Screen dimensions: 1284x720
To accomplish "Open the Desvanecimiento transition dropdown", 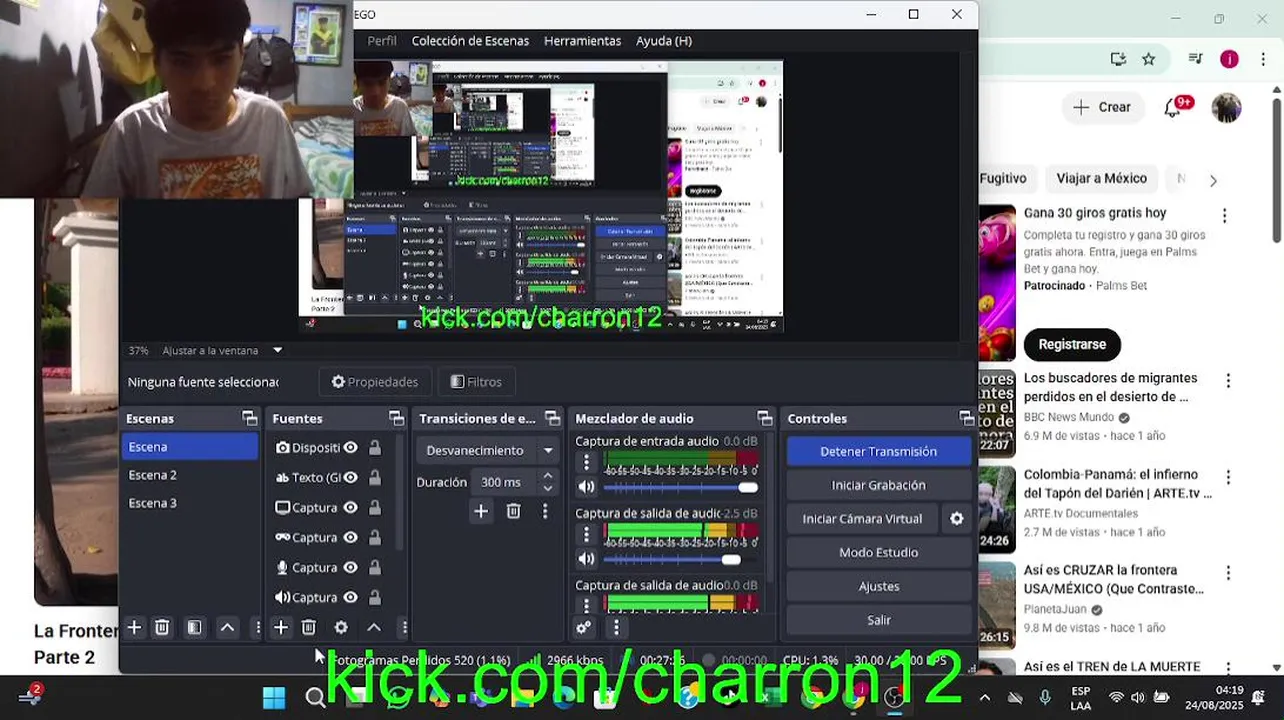I will (x=487, y=451).
